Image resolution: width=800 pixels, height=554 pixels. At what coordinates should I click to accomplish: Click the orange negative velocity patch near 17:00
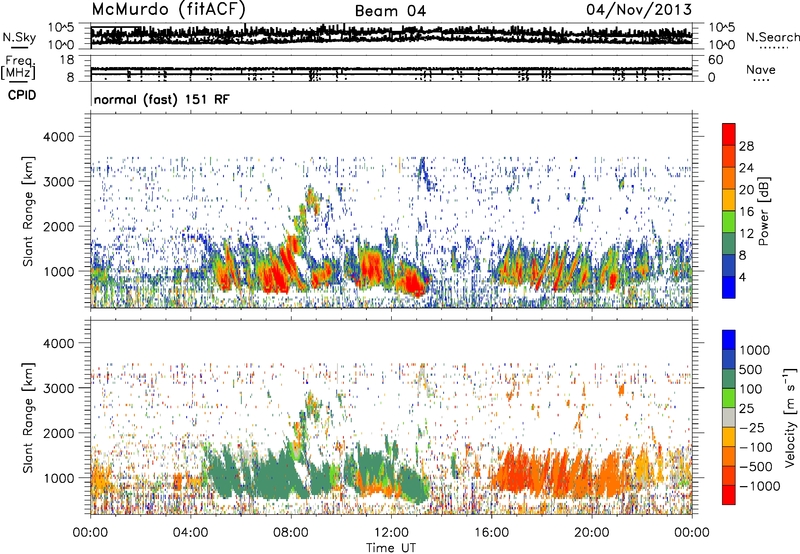[515, 469]
